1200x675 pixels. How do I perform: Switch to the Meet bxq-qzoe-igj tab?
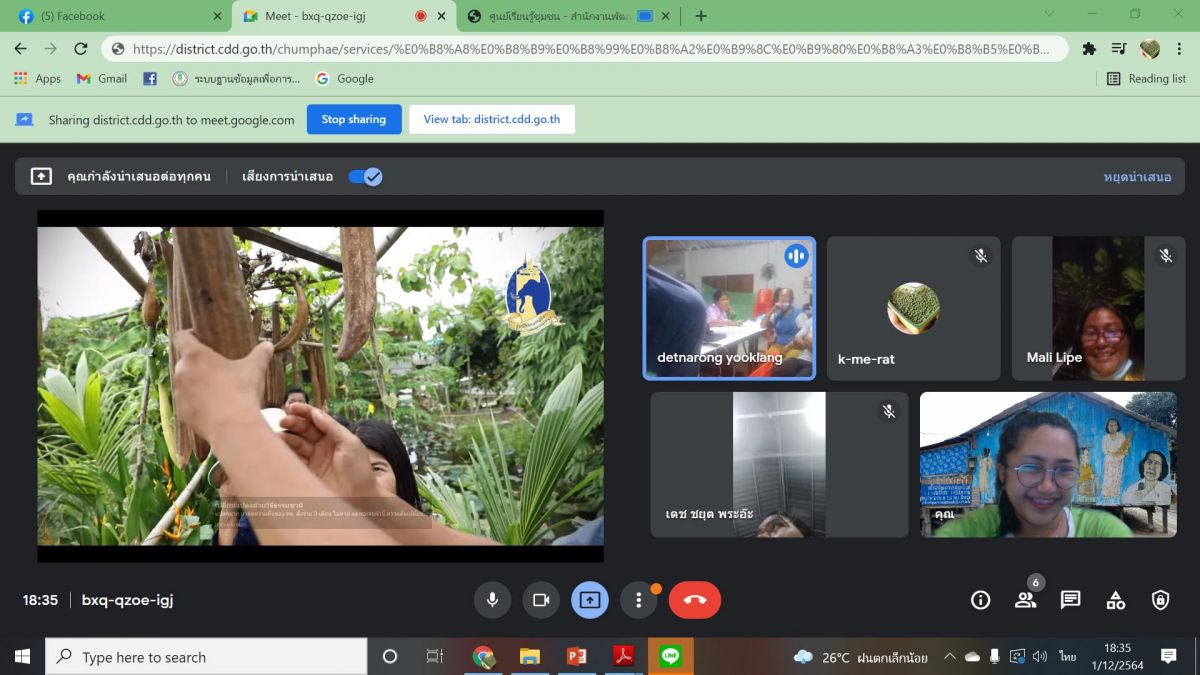(x=330, y=16)
